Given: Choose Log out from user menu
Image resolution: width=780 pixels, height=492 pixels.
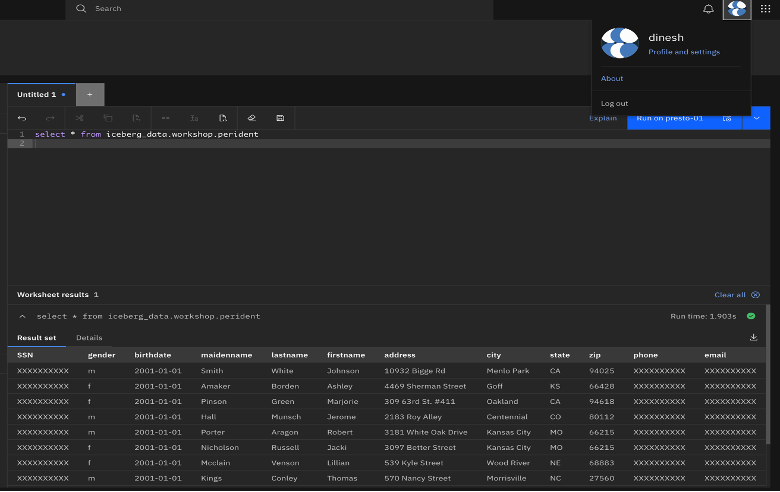Looking at the screenshot, I should click(615, 103).
